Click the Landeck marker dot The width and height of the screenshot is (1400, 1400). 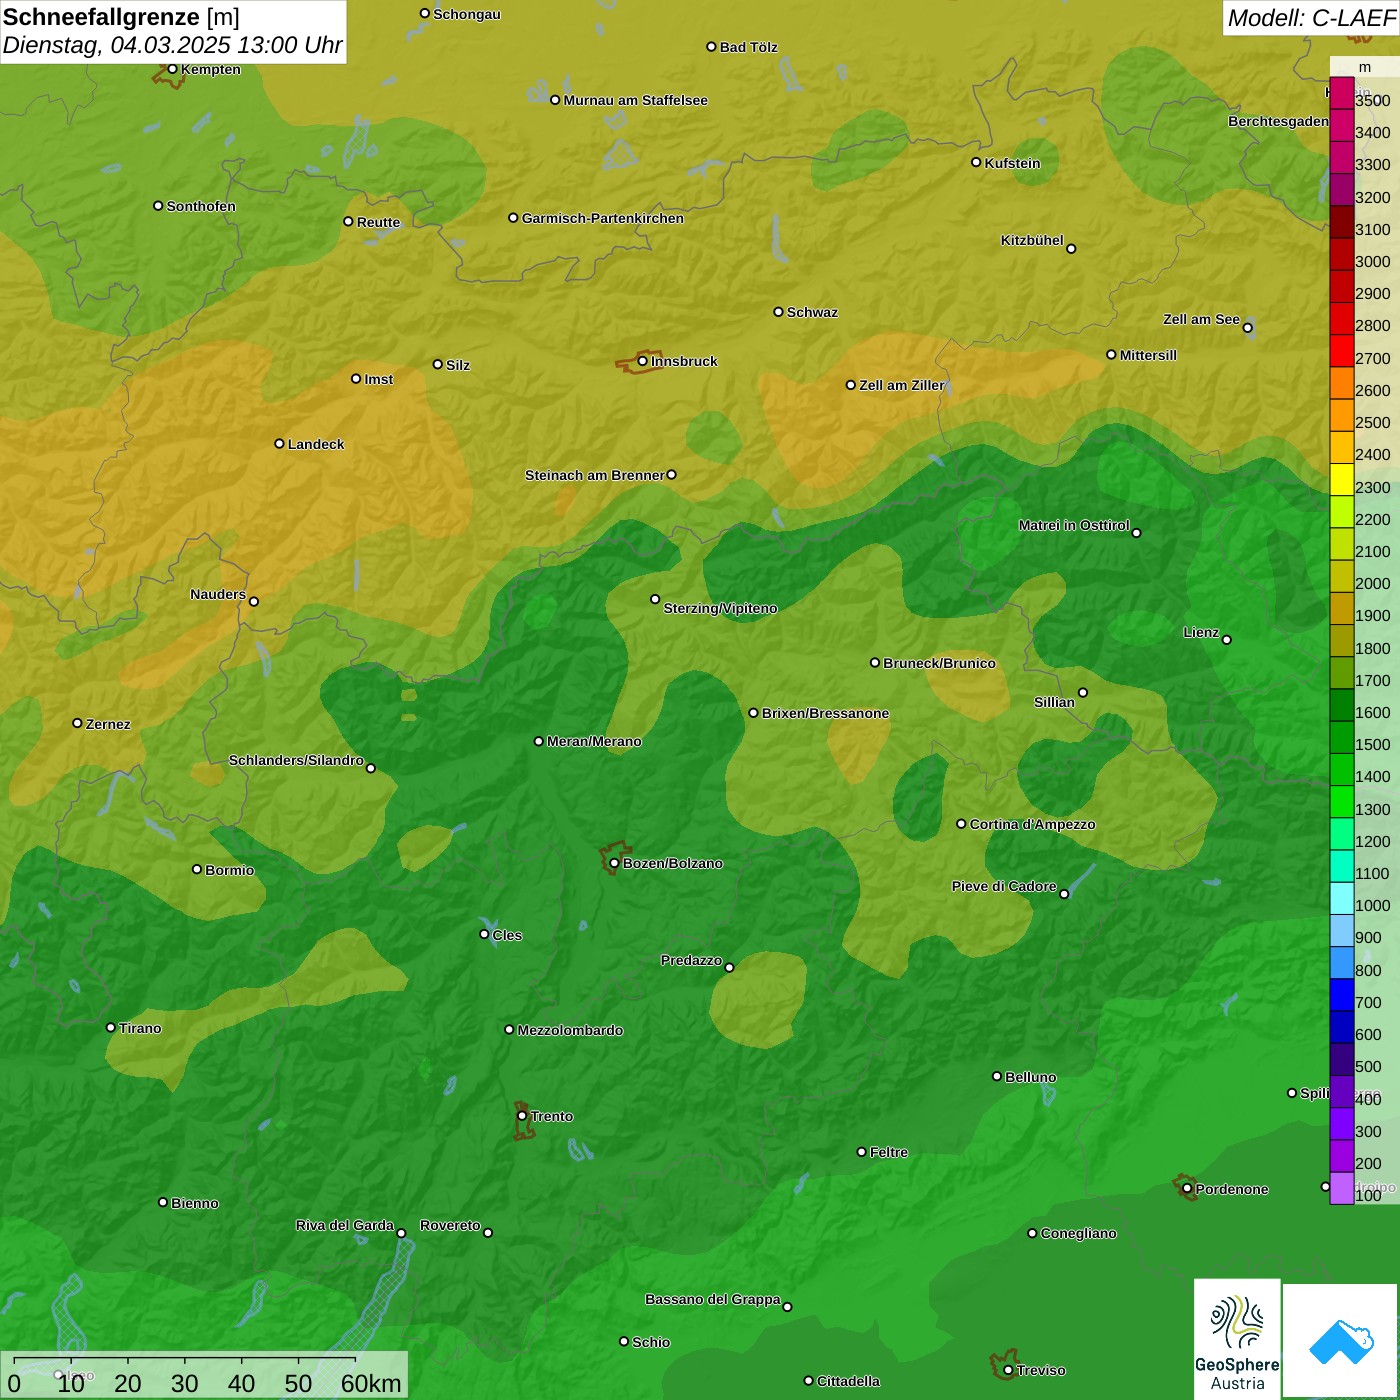click(280, 444)
